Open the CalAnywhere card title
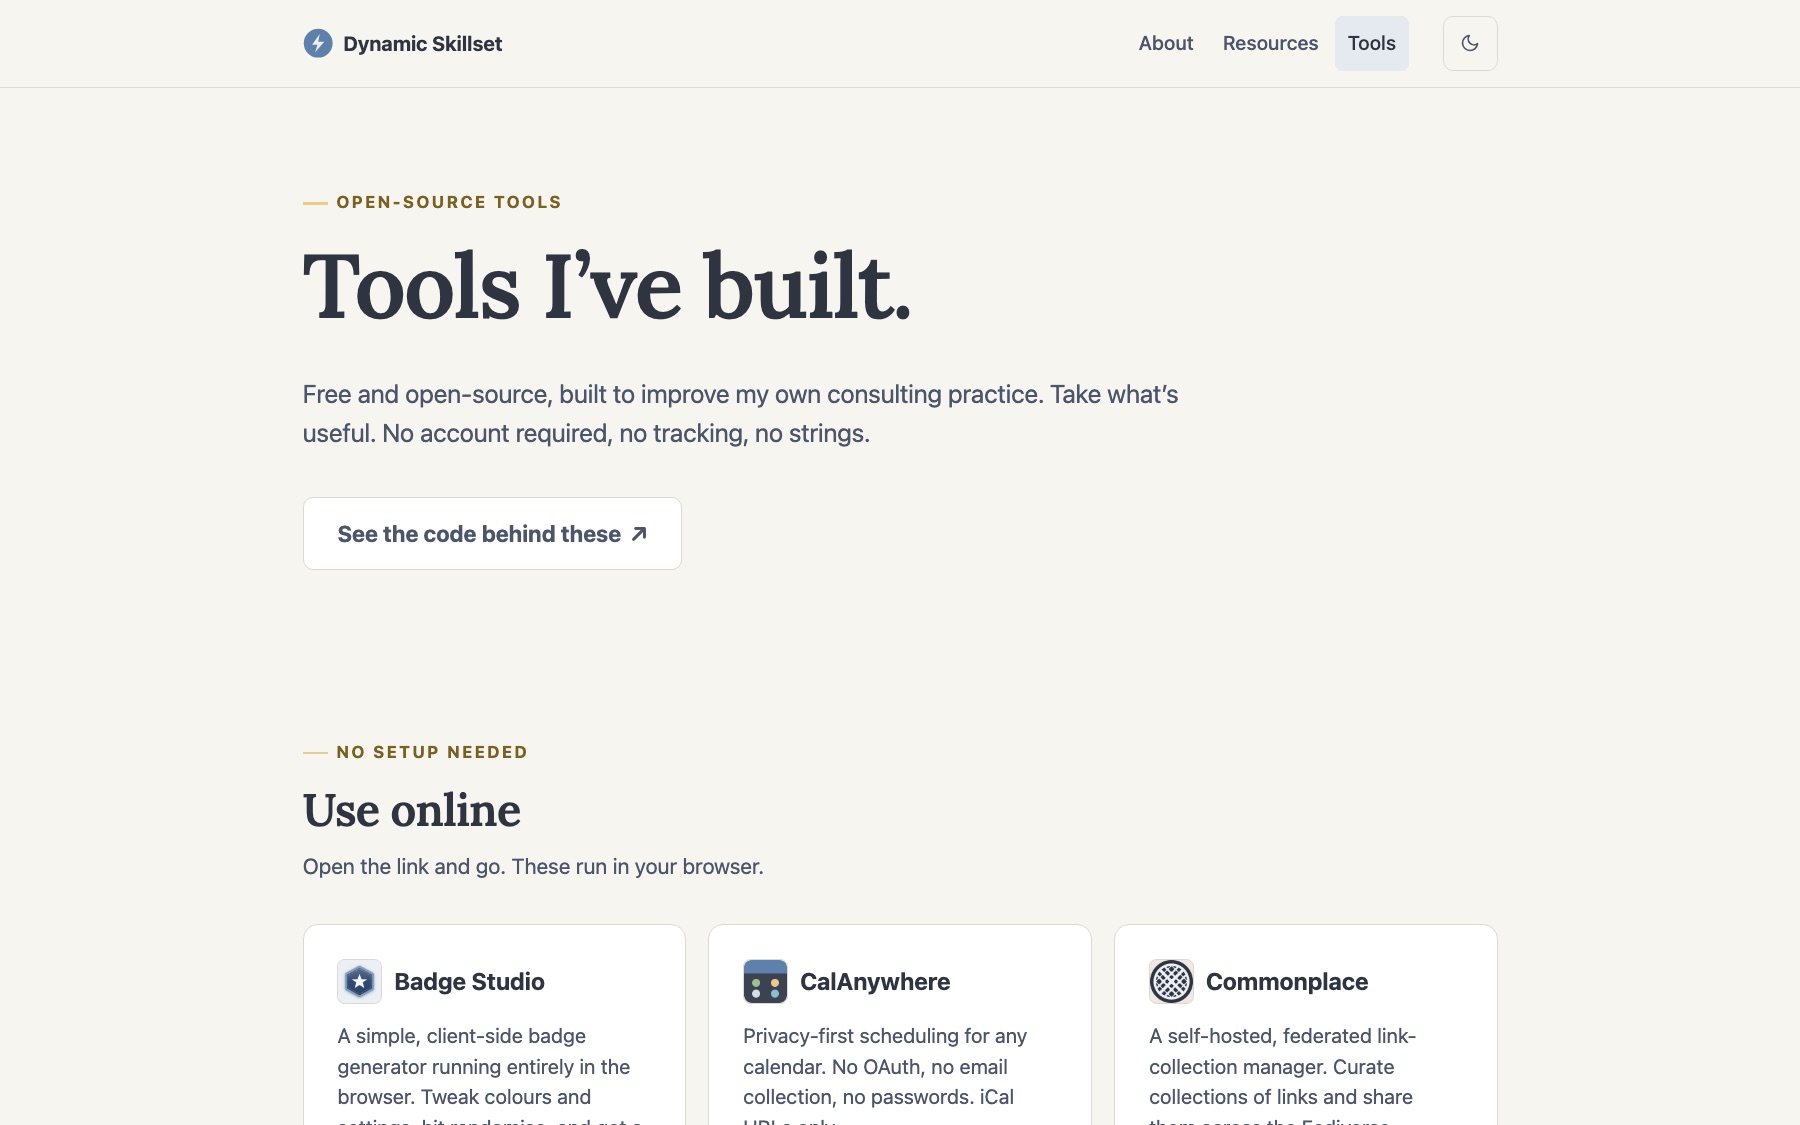Image resolution: width=1800 pixels, height=1125 pixels. point(875,981)
